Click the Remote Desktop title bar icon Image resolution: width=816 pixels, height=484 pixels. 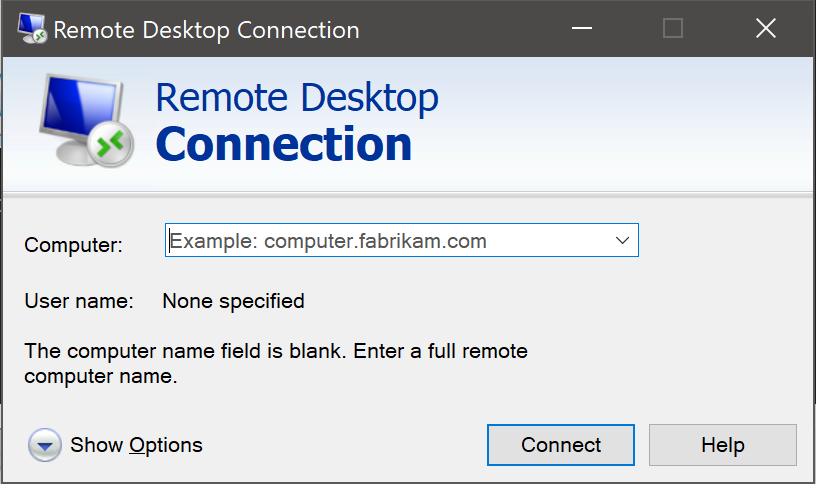tap(31, 29)
